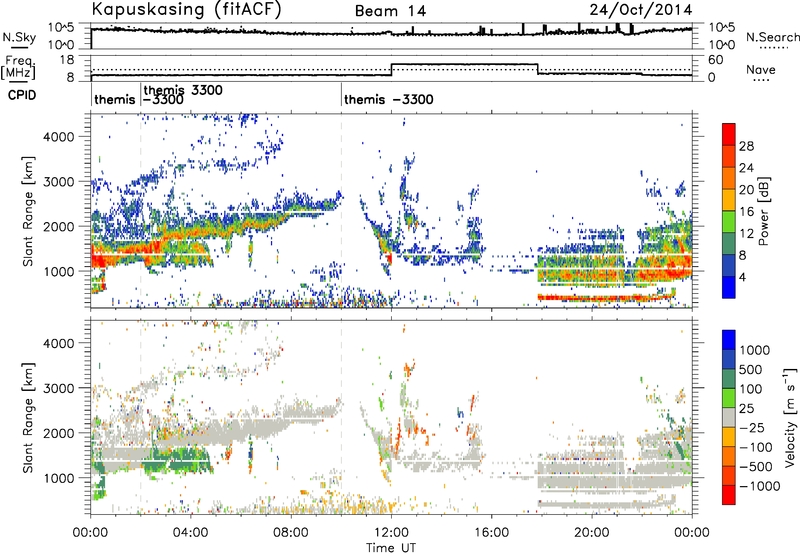Click the '-25' tick on Velocity colorbar
The height and width of the screenshot is (554, 800).
[x=755, y=427]
